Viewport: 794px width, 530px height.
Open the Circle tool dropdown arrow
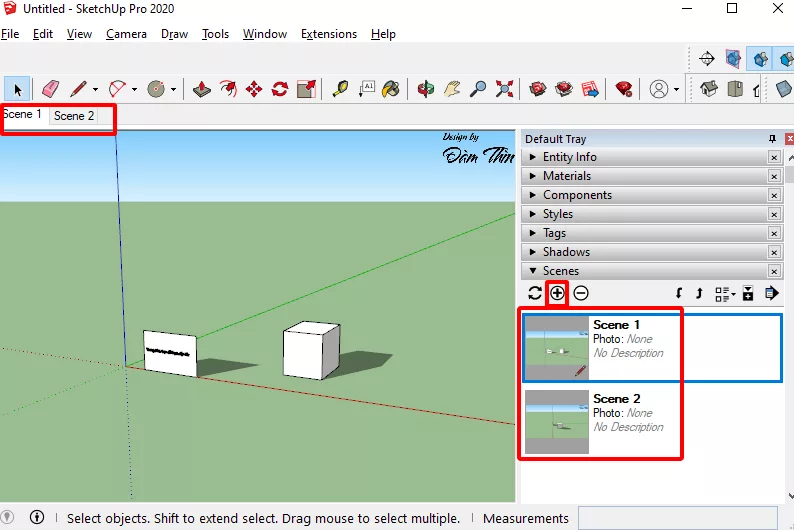tap(173, 90)
